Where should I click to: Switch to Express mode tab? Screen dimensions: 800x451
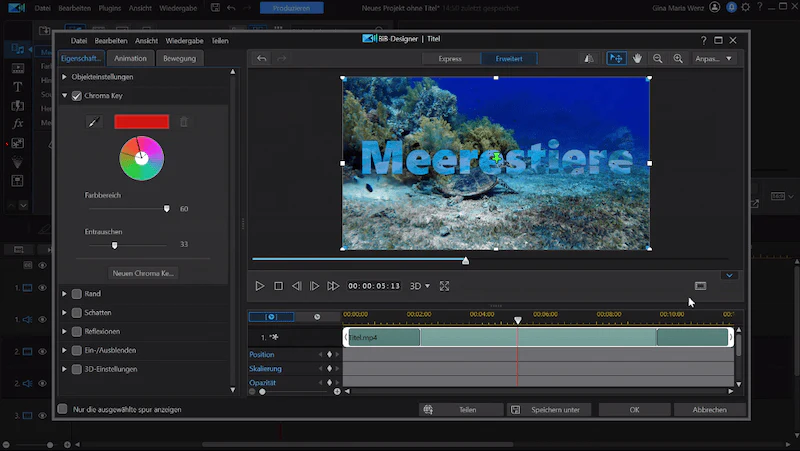tap(451, 59)
